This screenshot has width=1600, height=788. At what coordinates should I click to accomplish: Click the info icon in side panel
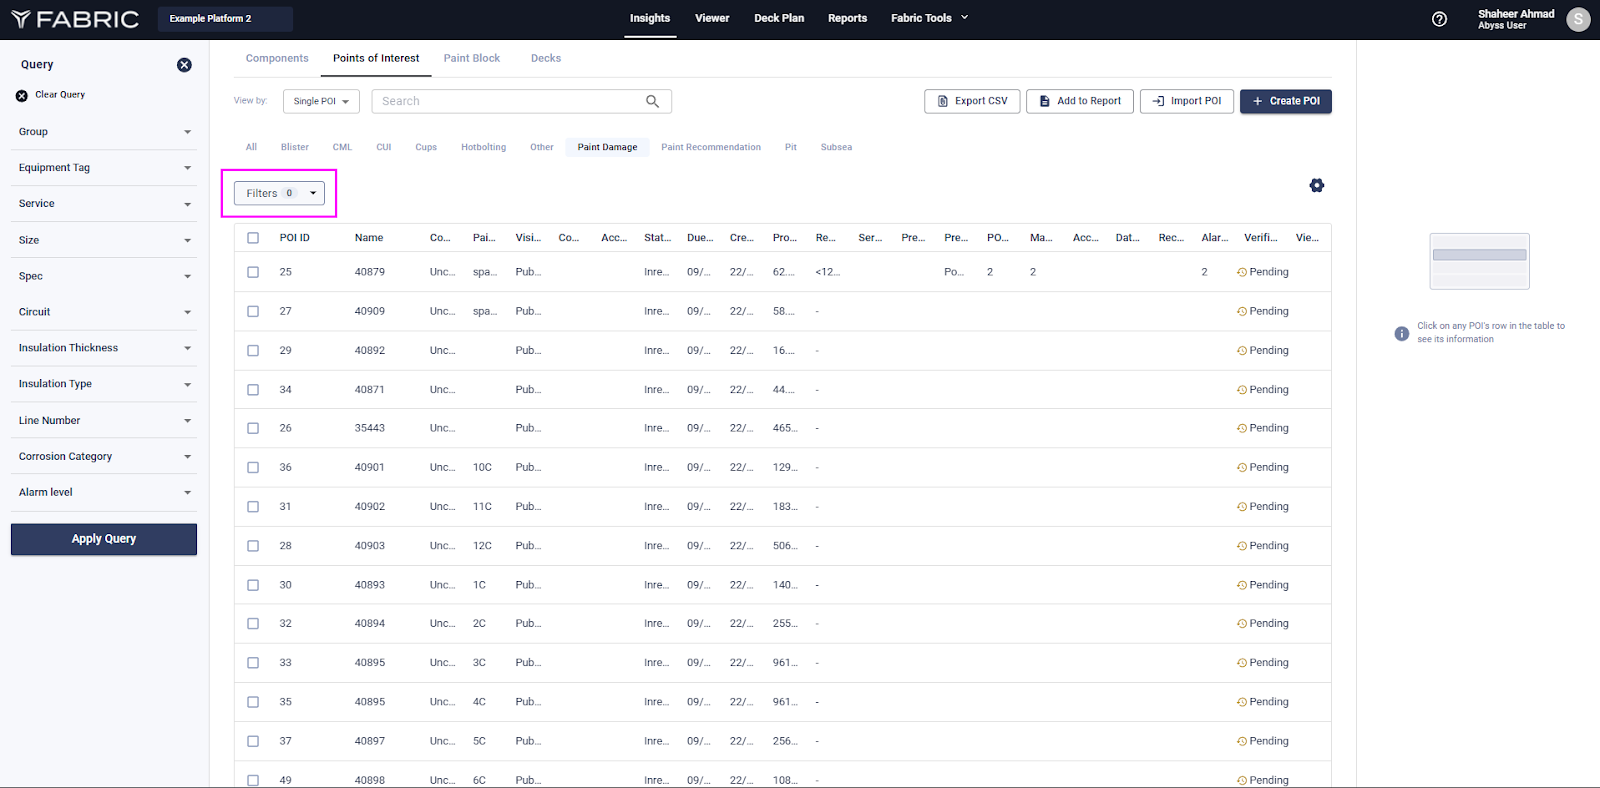pyautogui.click(x=1402, y=333)
